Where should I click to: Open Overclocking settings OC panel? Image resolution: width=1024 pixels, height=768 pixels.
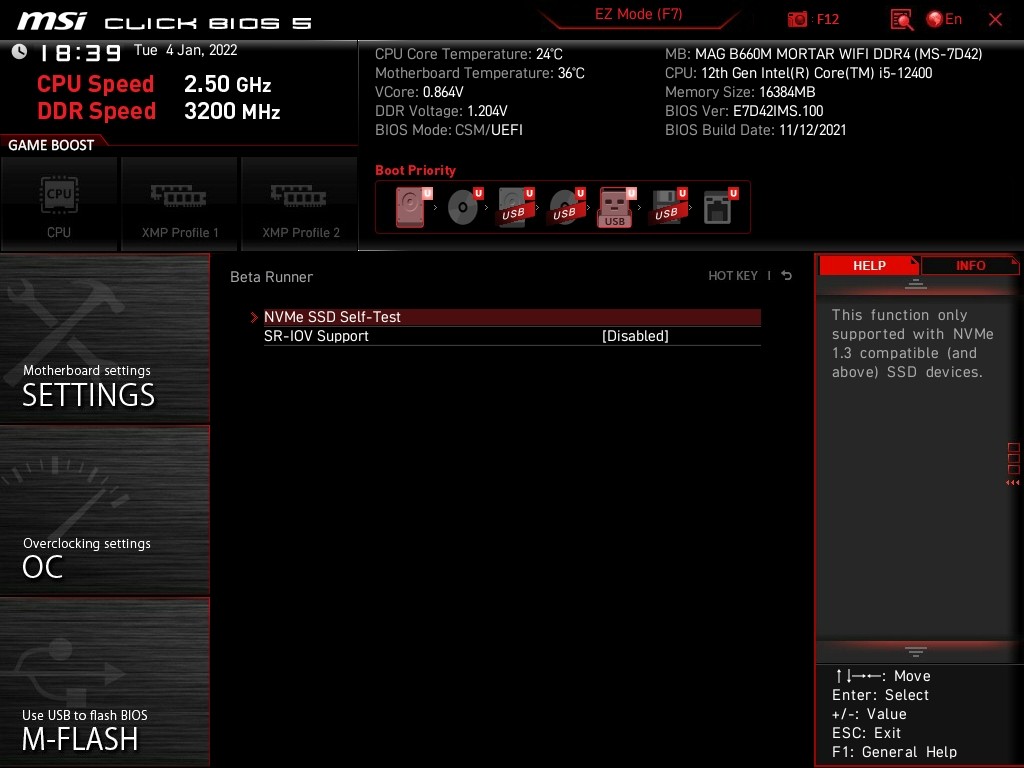[104, 510]
